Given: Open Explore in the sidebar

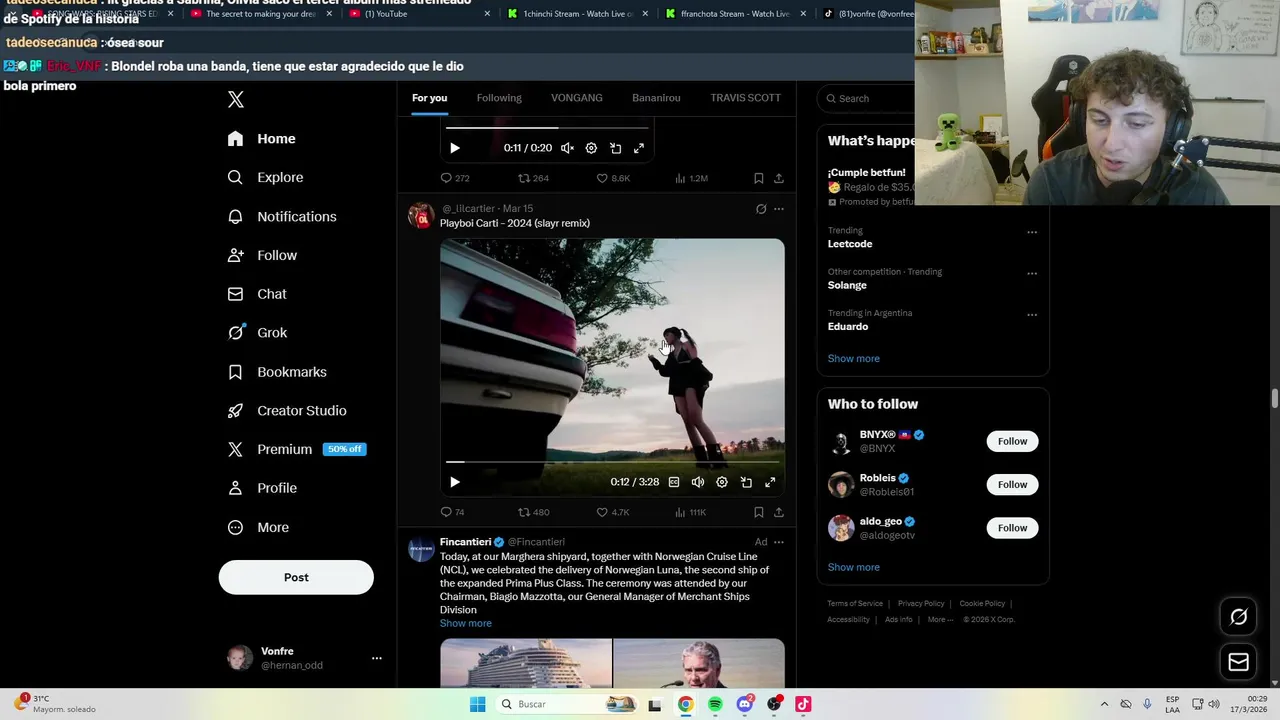Looking at the screenshot, I should pyautogui.click(x=266, y=178).
